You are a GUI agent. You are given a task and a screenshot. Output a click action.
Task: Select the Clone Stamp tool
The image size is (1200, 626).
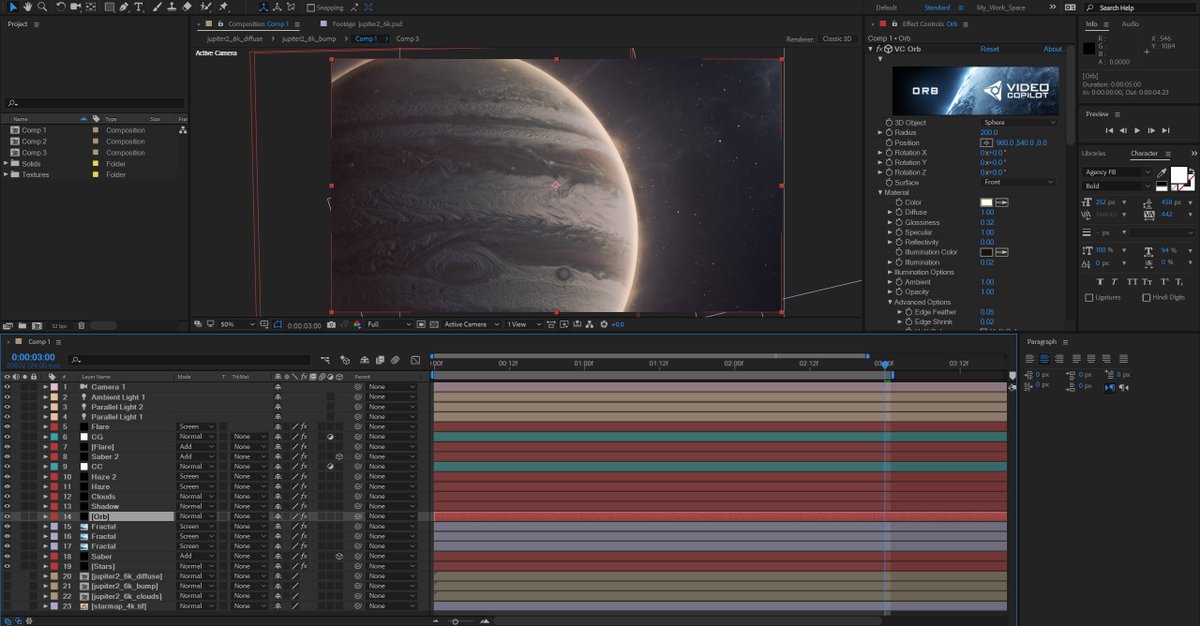171,7
